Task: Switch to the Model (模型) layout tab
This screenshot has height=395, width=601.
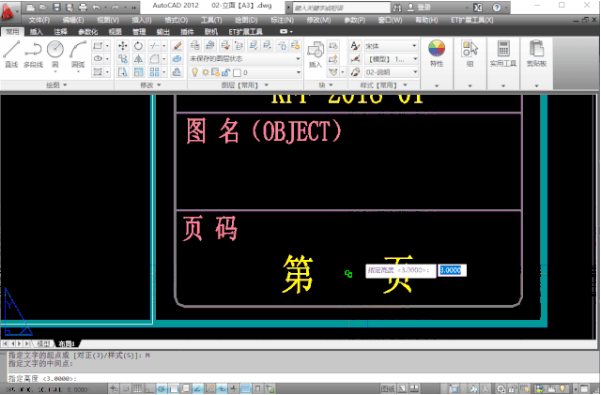Action: (x=43, y=344)
